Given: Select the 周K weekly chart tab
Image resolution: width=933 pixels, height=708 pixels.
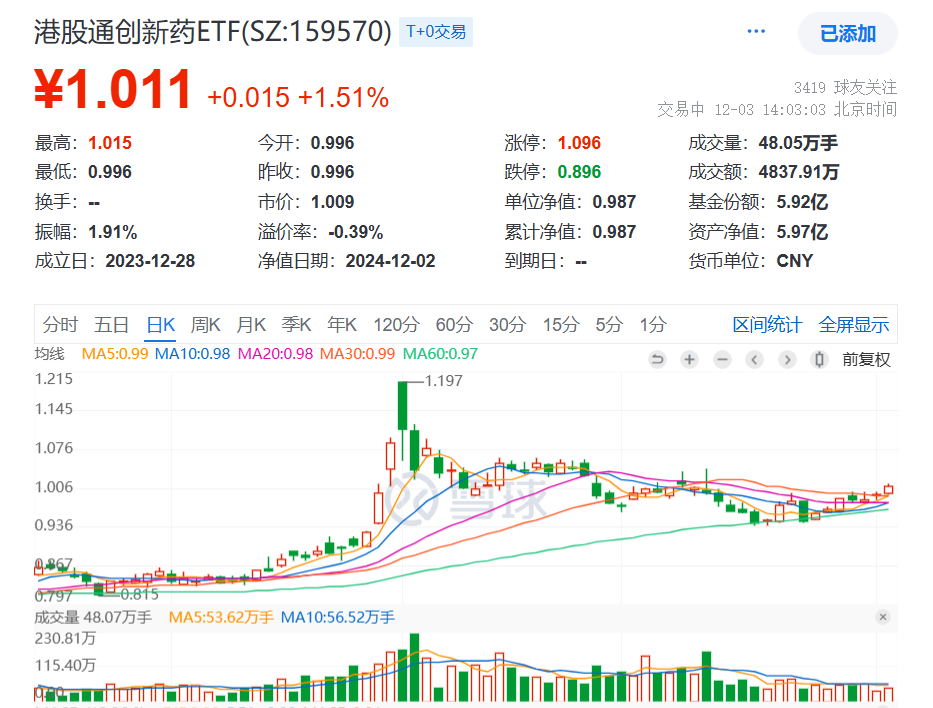Looking at the screenshot, I should coord(205,324).
